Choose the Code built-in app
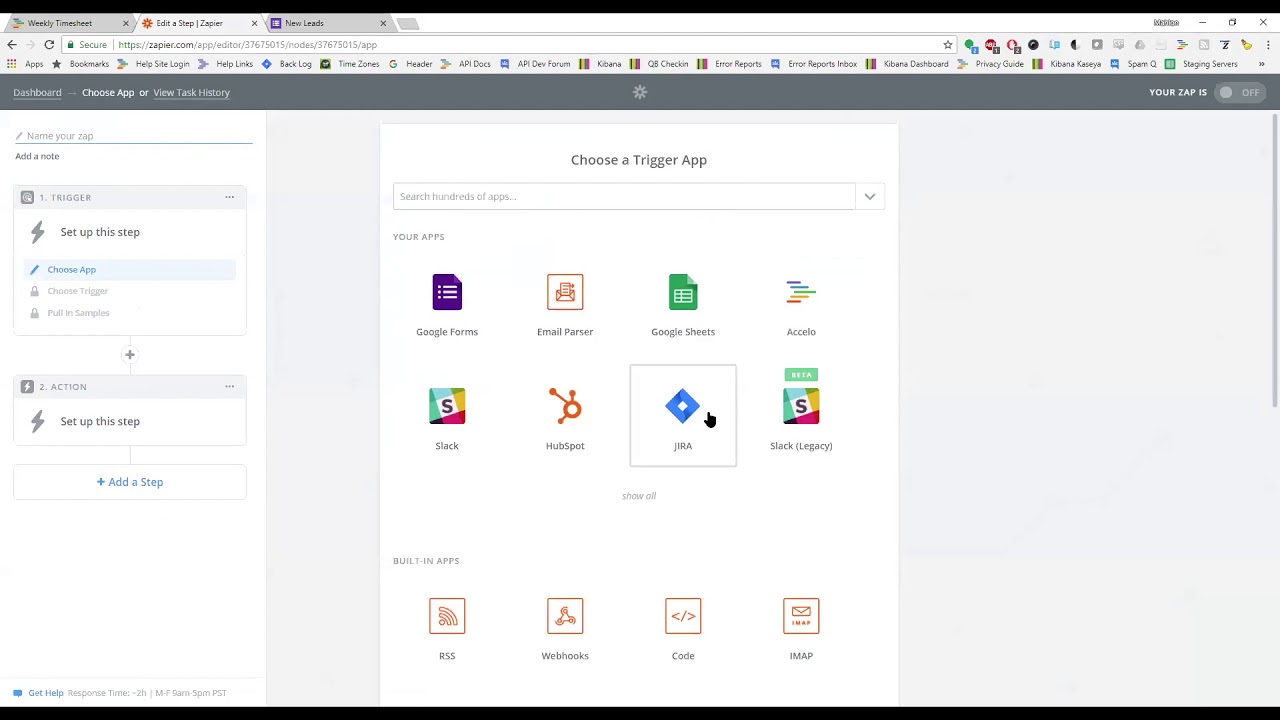 pos(683,616)
